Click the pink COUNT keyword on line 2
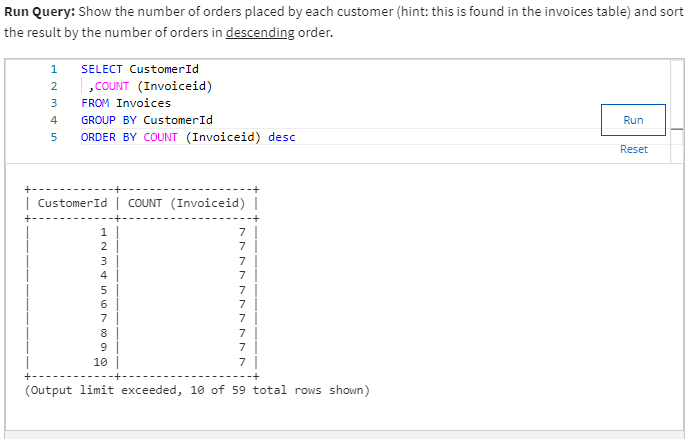This screenshot has height=439, width=690. (113, 86)
